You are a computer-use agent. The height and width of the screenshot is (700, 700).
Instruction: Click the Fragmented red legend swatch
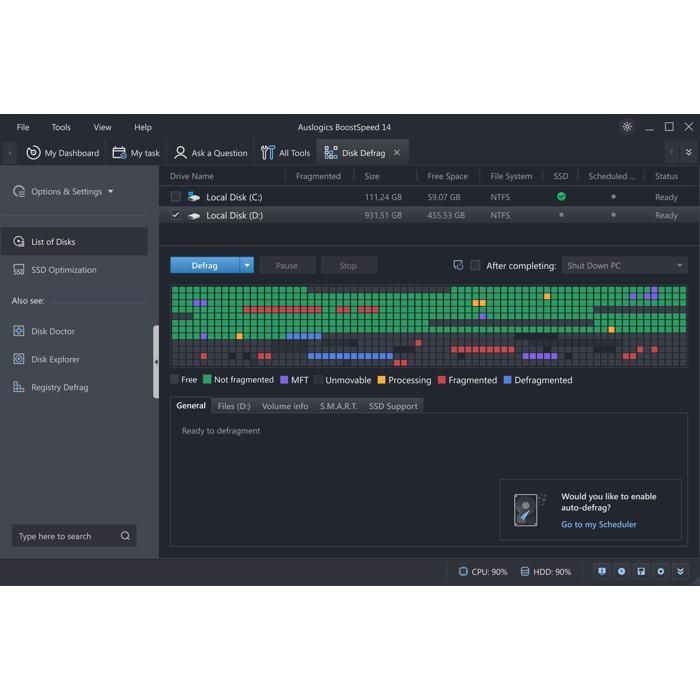pyautogui.click(x=442, y=380)
